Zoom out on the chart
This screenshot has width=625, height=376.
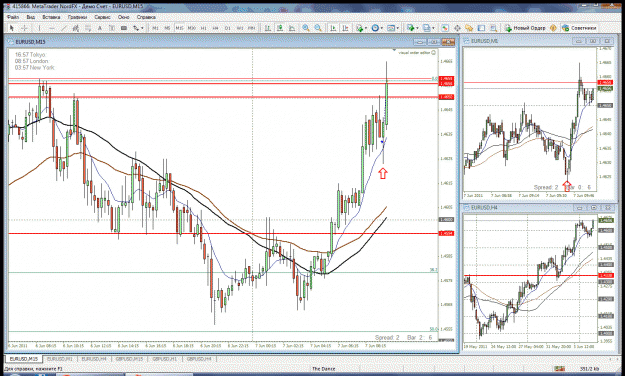click(318, 28)
